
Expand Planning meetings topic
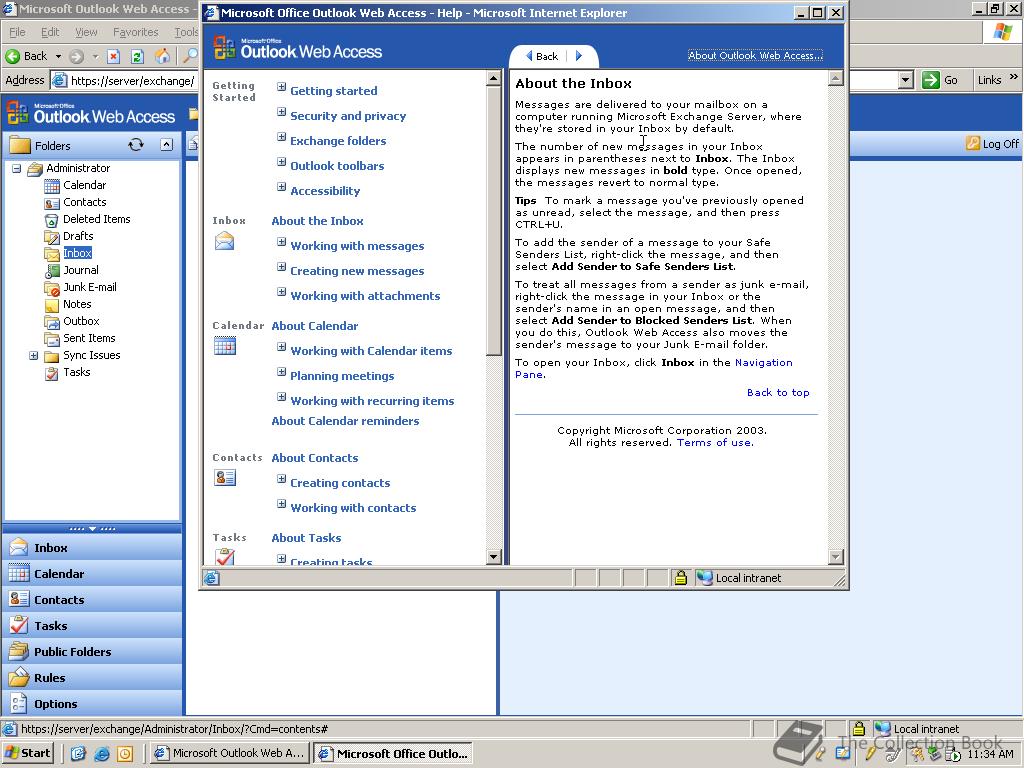click(281, 372)
